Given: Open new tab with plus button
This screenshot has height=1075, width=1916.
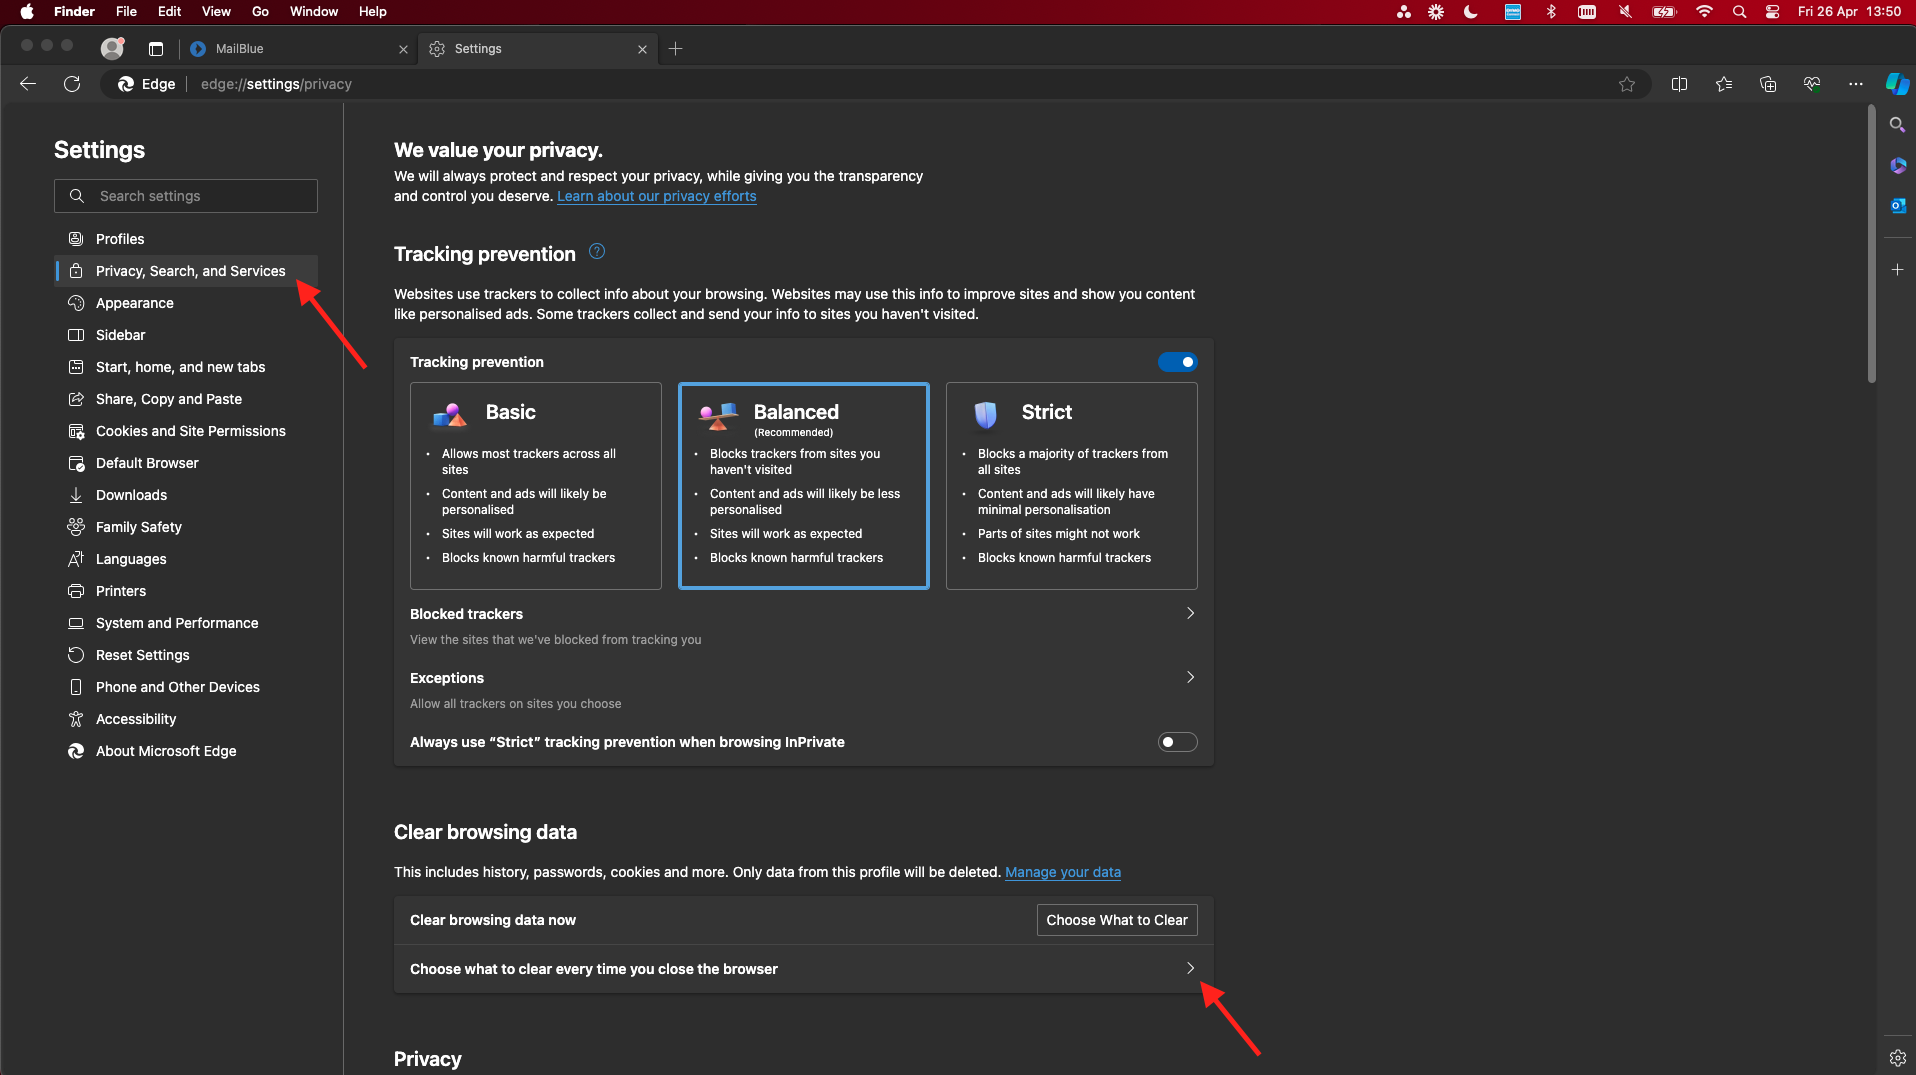Looking at the screenshot, I should click(x=676, y=48).
